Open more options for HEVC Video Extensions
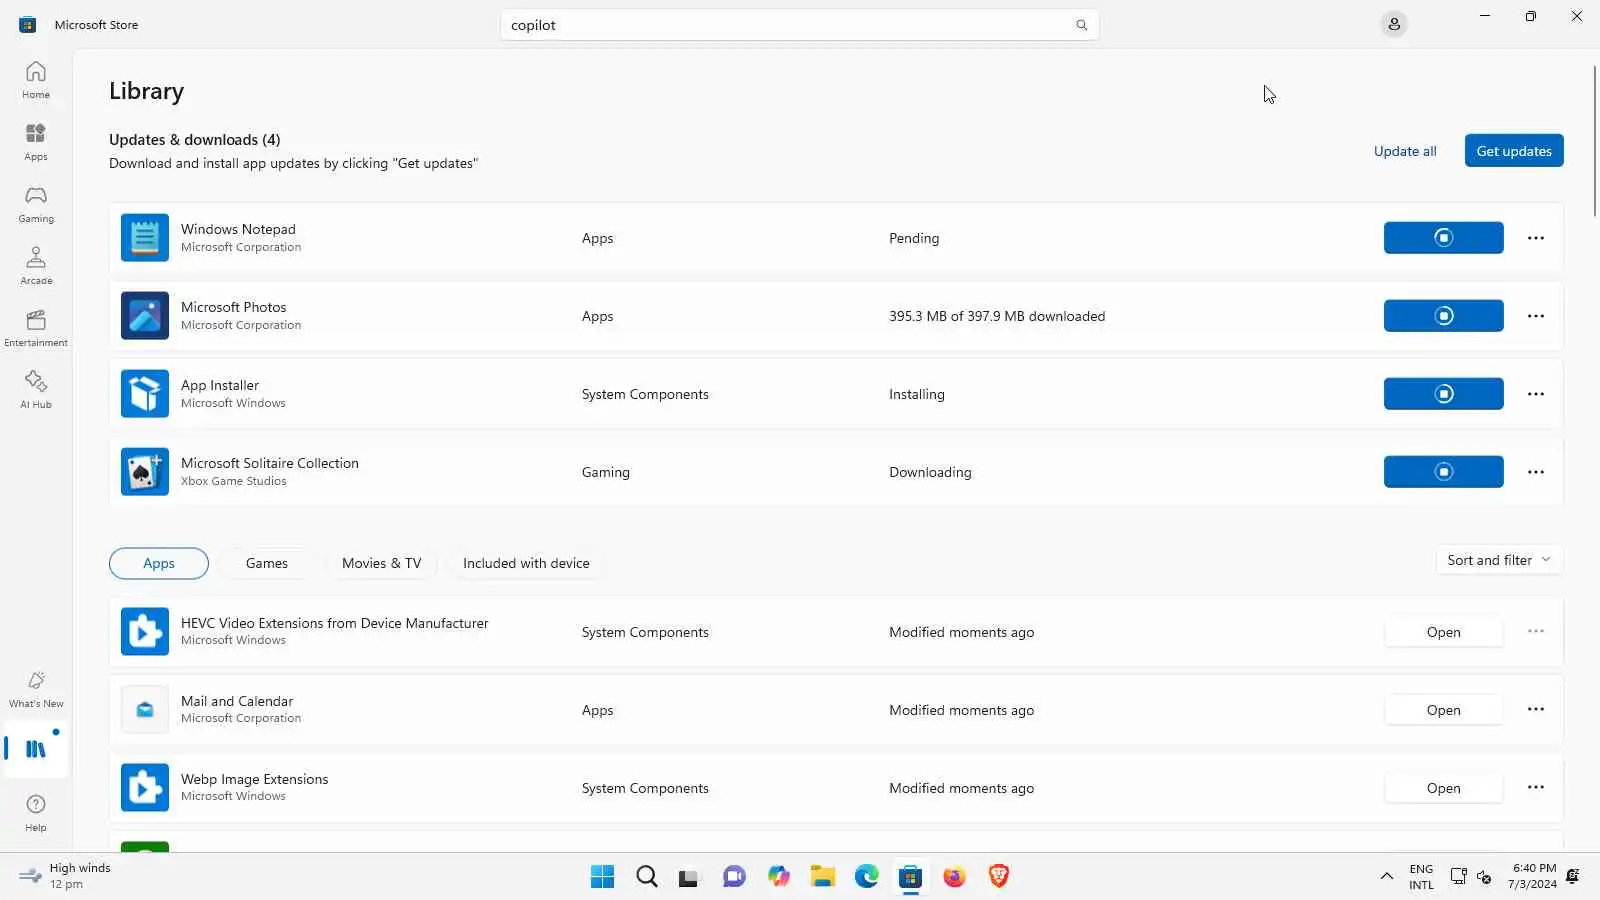1600x900 pixels. 1536,631
